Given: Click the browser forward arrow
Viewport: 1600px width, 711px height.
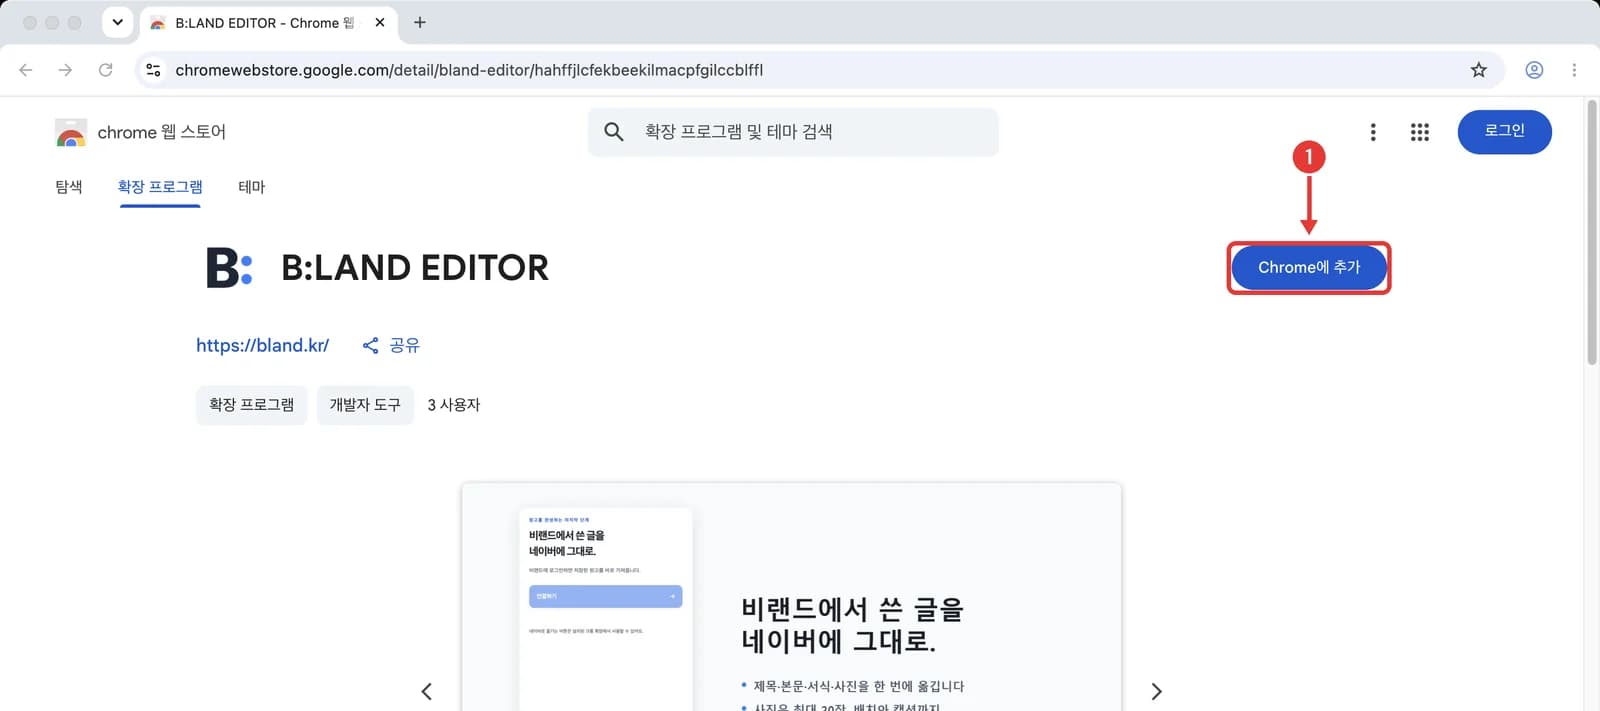Looking at the screenshot, I should point(65,70).
